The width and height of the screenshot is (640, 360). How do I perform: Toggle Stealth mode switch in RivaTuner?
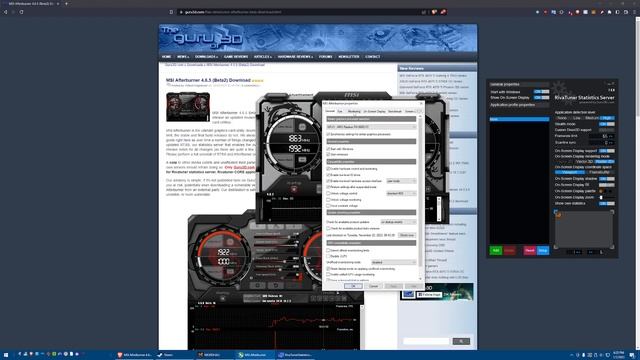tap(607, 124)
